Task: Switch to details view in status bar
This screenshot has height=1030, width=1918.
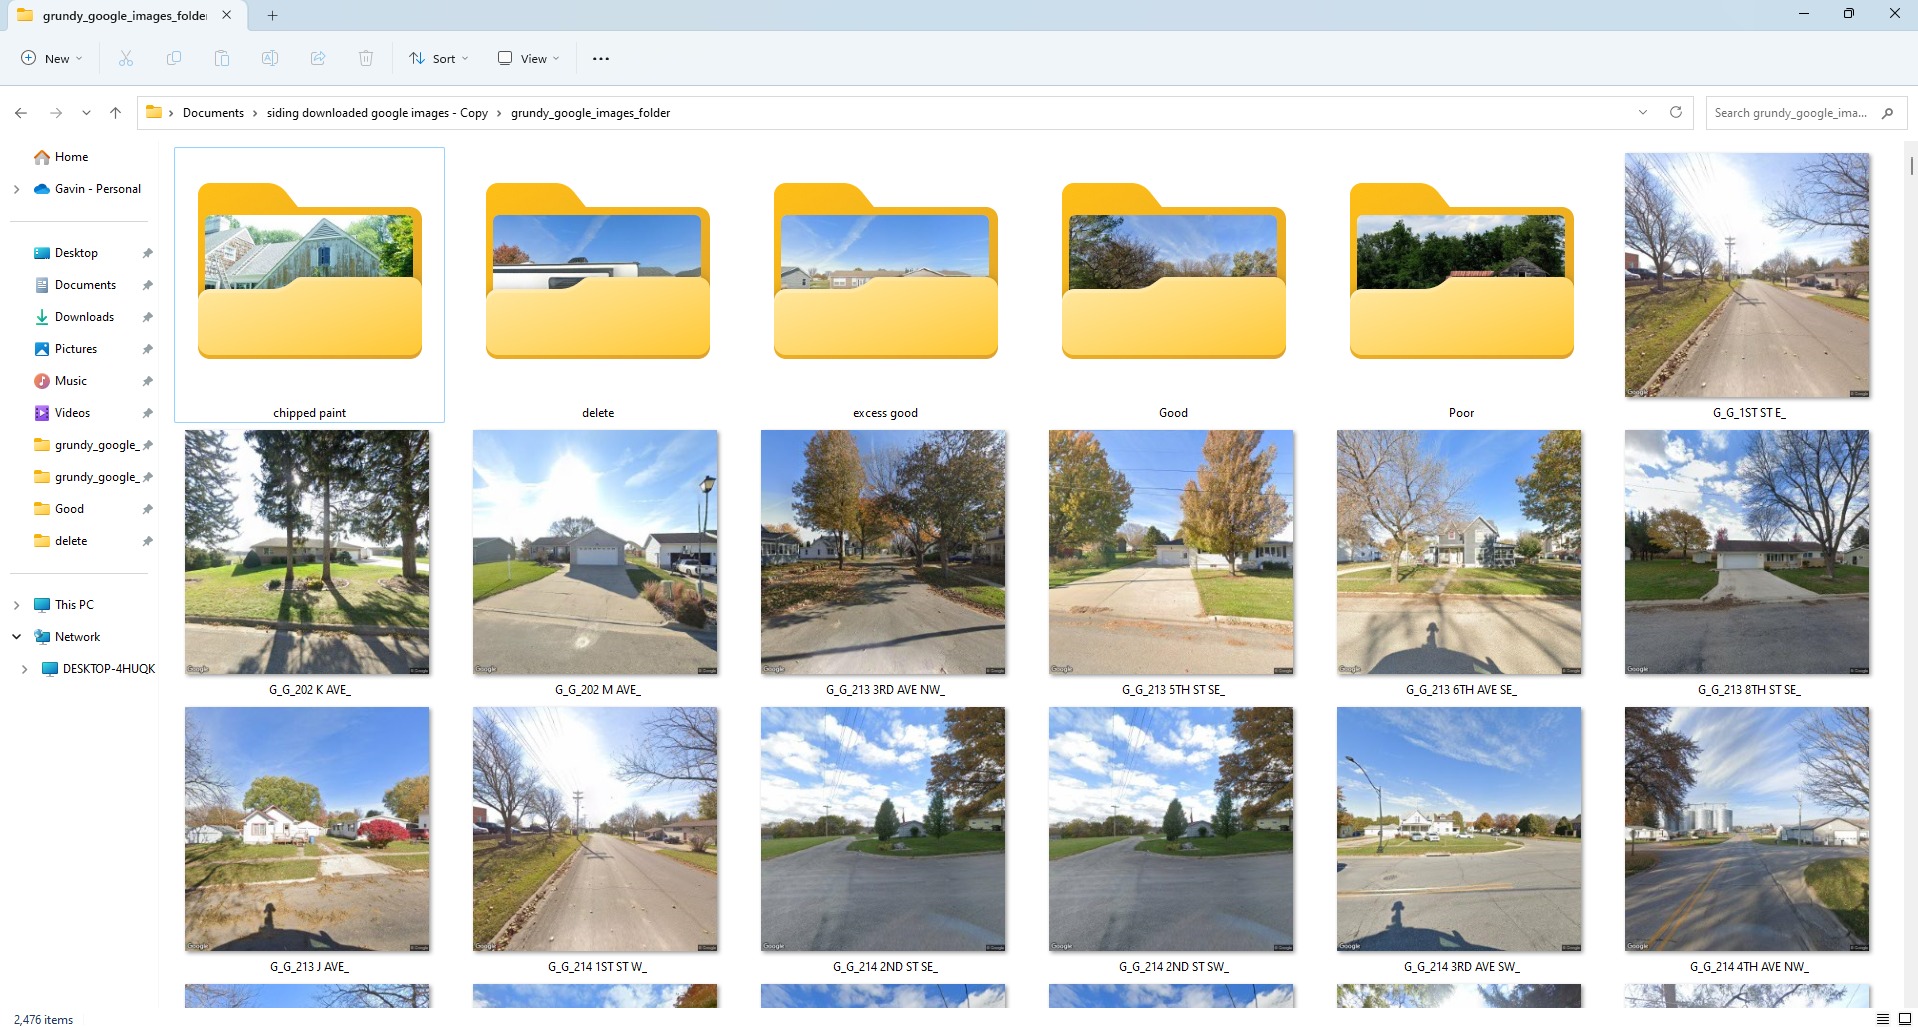Action: (1883, 1019)
